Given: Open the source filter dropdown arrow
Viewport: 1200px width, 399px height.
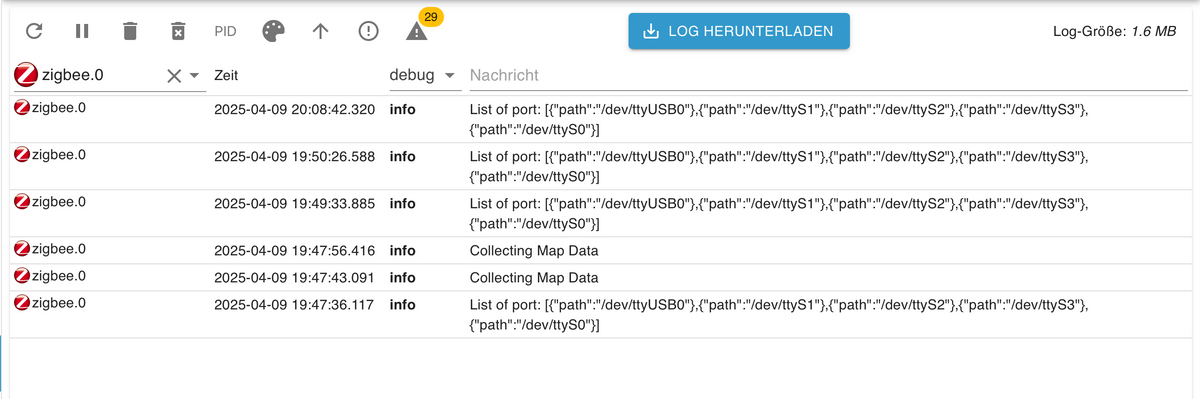Looking at the screenshot, I should 194,76.
